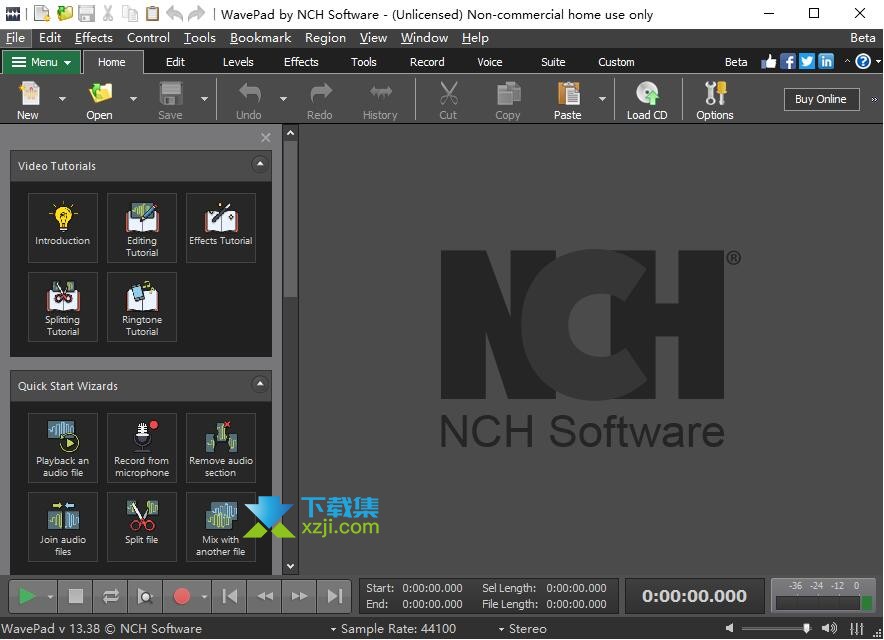Click the Buy Online button

tap(821, 99)
